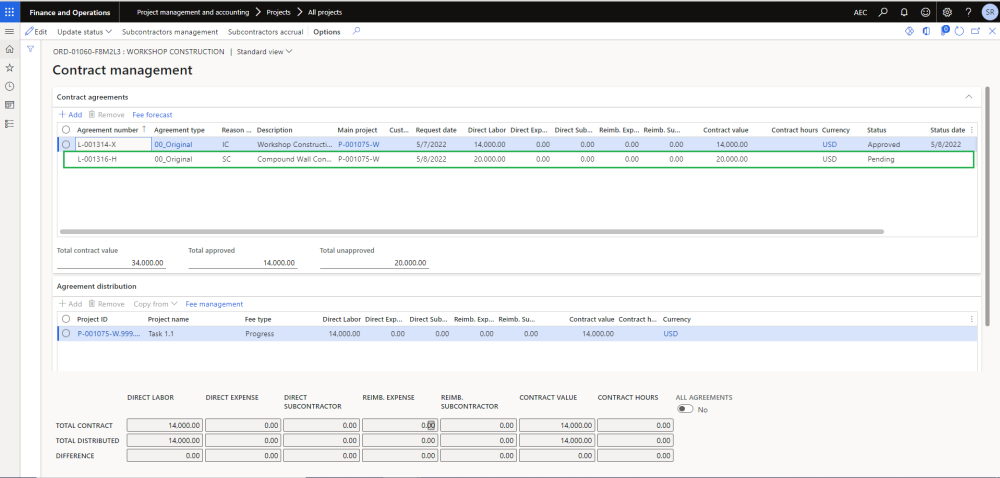Select the Task 1.1 distribution row radio
This screenshot has height=478, width=1000.
point(66,334)
